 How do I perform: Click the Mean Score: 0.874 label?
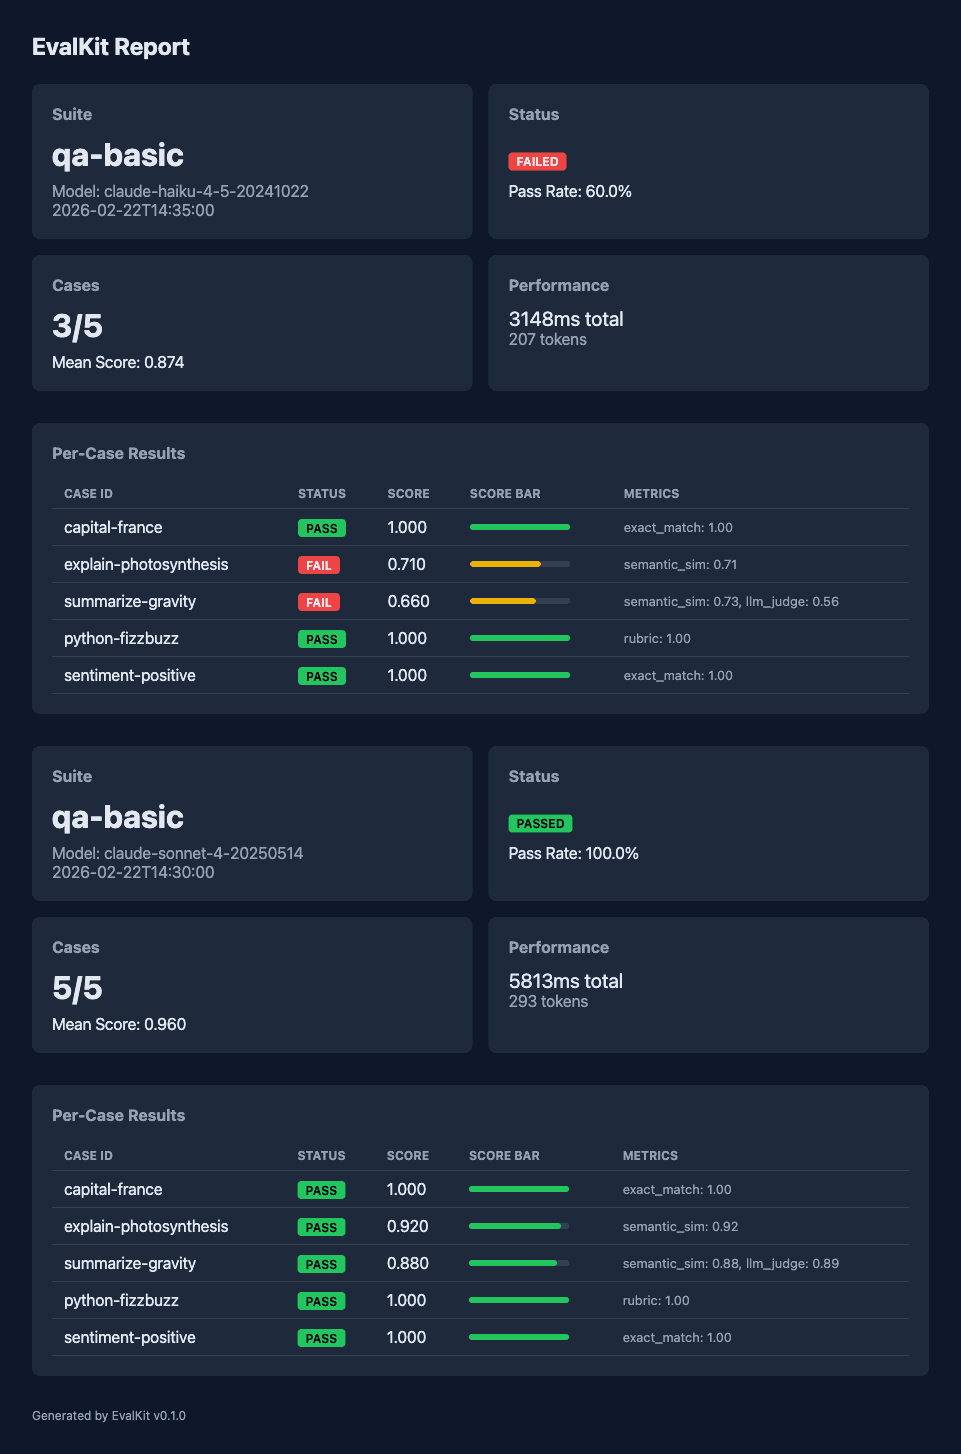[x=118, y=362]
